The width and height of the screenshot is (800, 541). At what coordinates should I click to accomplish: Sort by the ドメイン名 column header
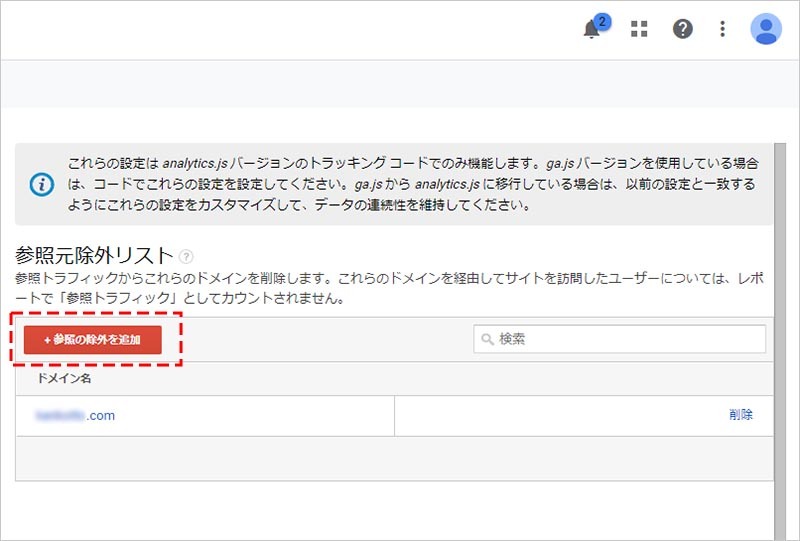click(x=65, y=379)
